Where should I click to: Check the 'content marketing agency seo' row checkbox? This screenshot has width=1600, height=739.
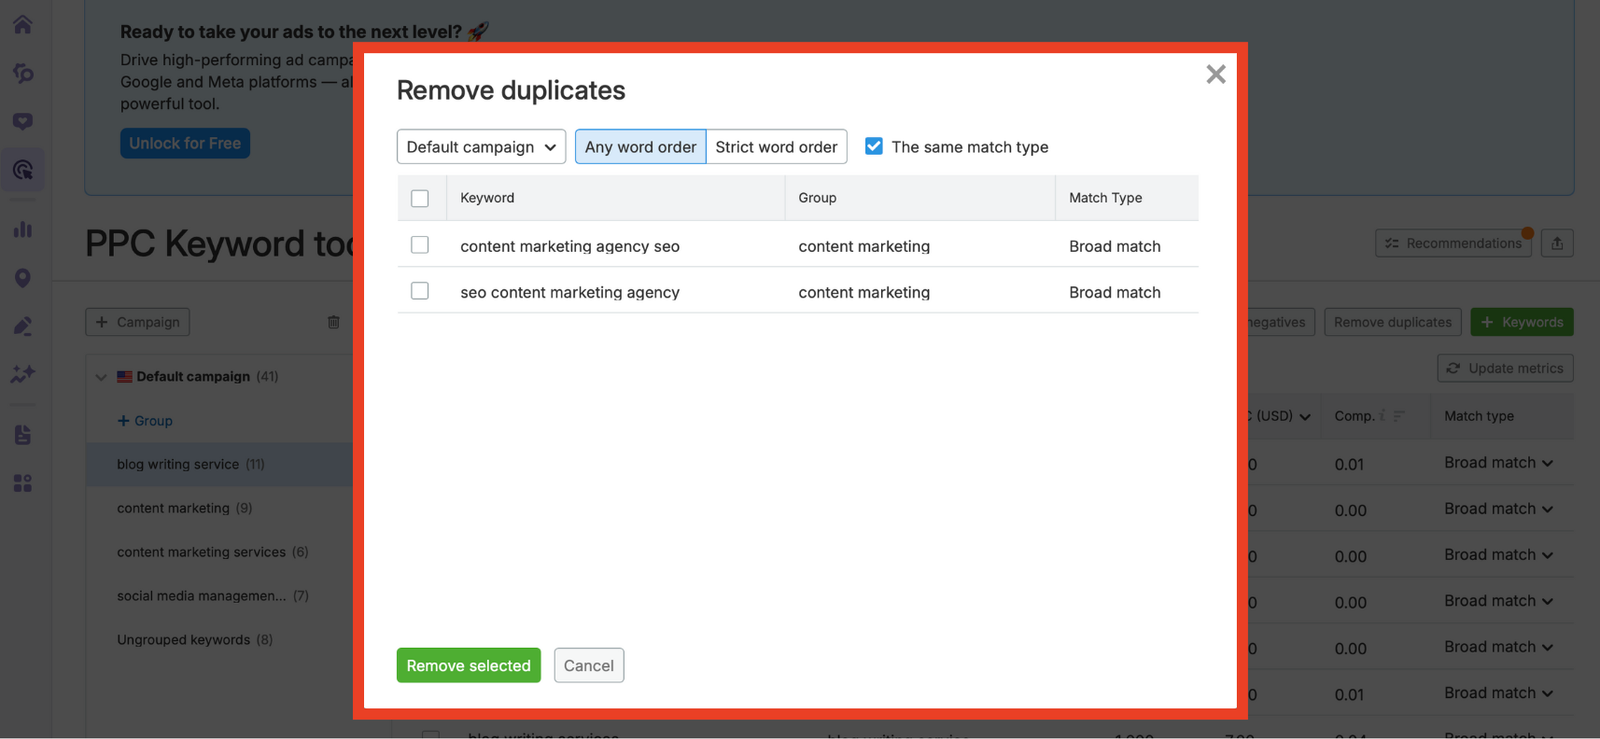420,245
